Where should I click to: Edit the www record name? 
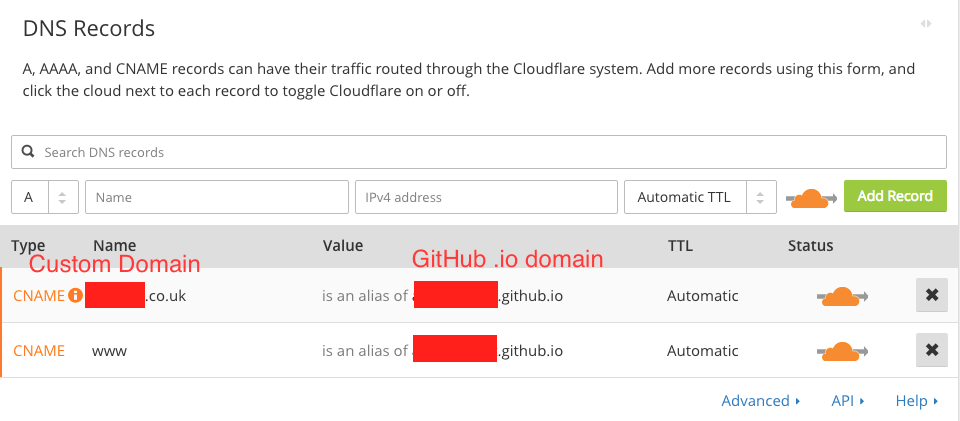tap(110, 351)
